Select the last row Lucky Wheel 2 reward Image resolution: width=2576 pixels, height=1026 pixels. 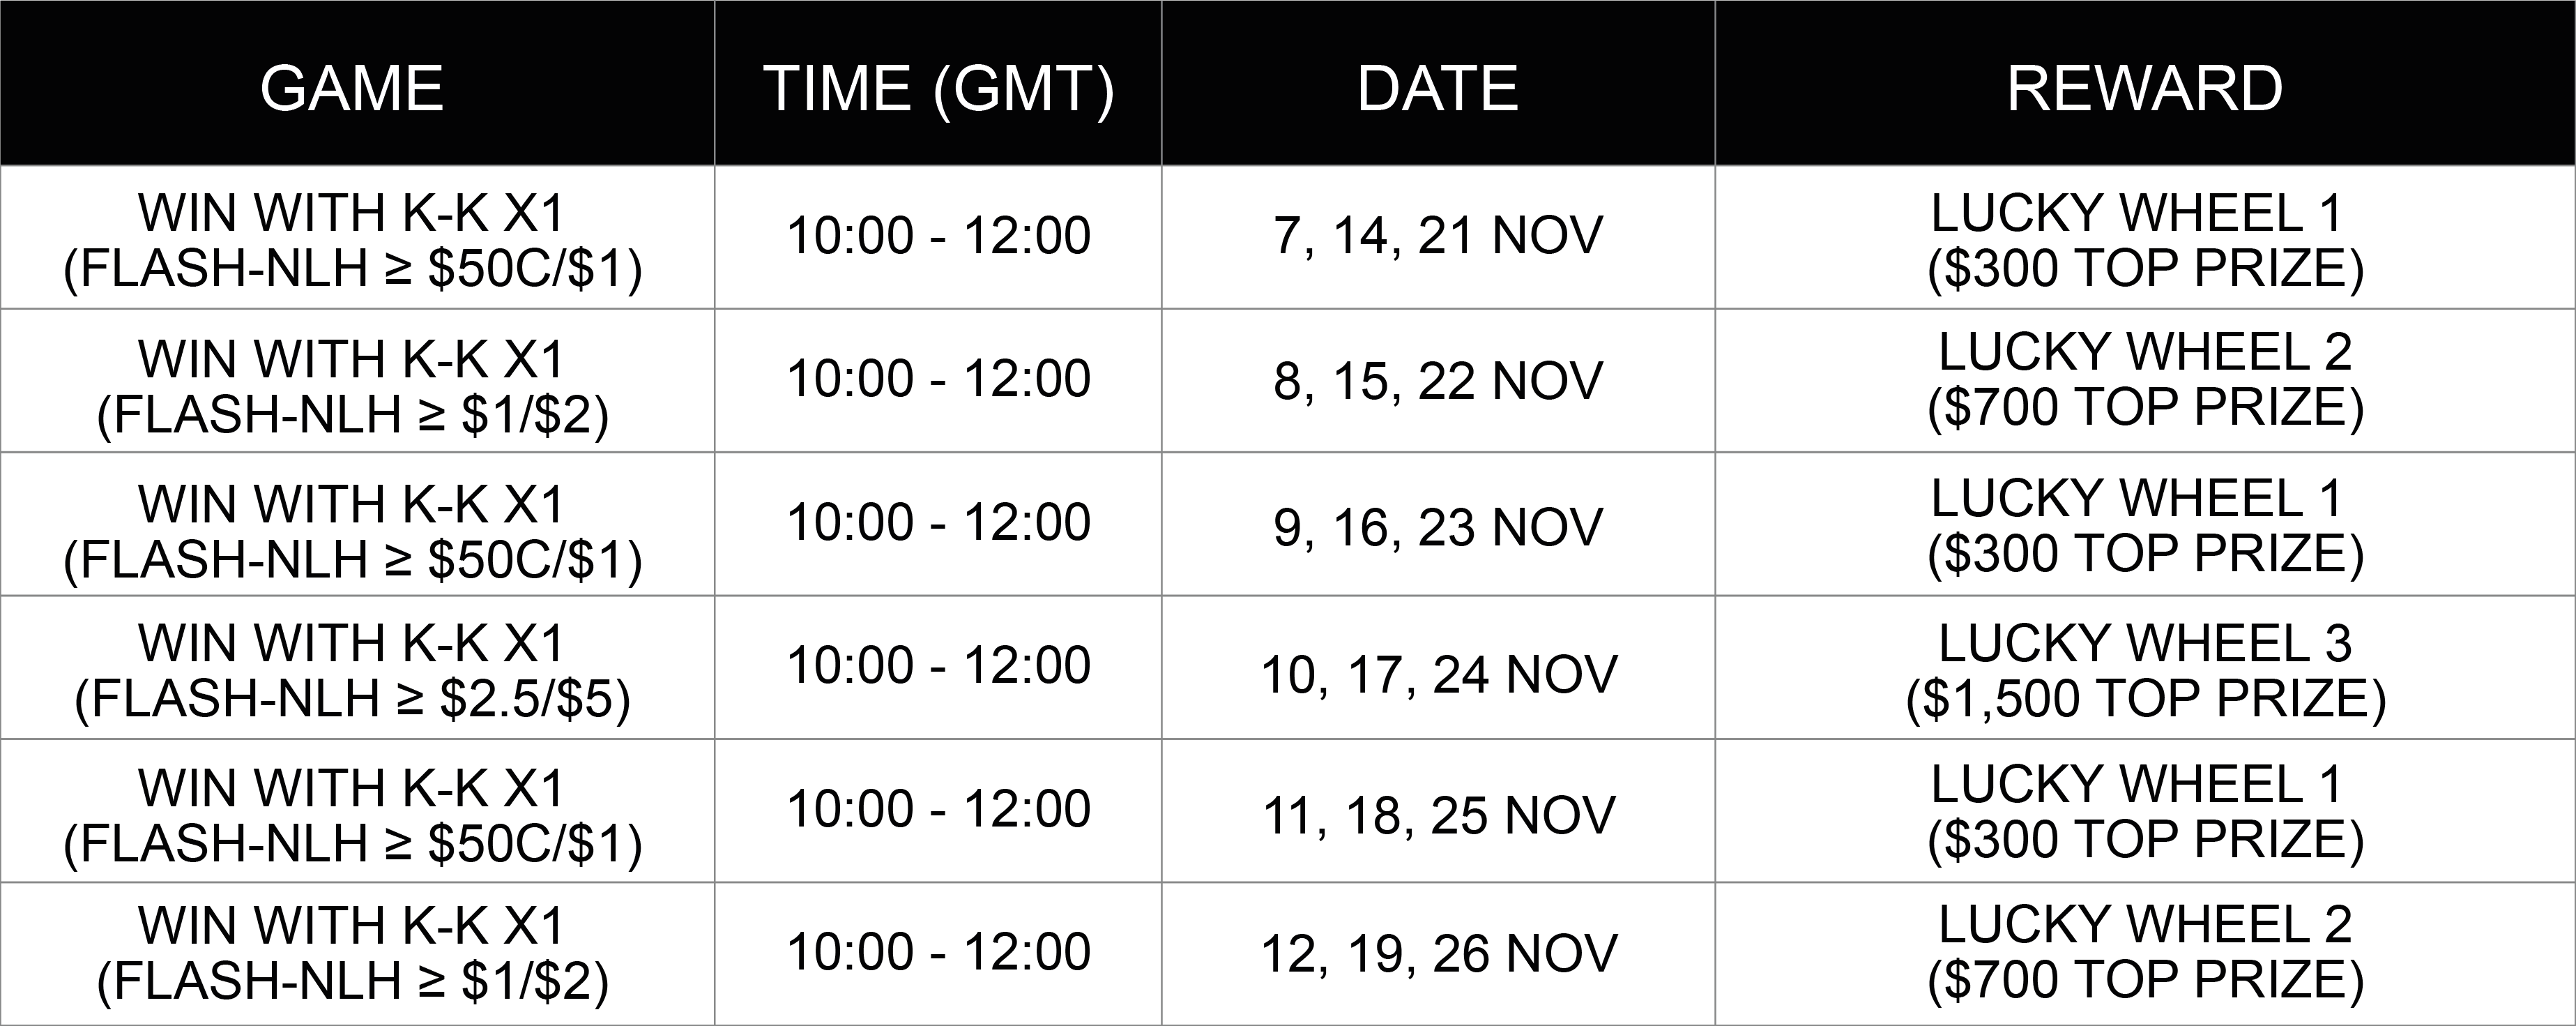pos(2145,954)
